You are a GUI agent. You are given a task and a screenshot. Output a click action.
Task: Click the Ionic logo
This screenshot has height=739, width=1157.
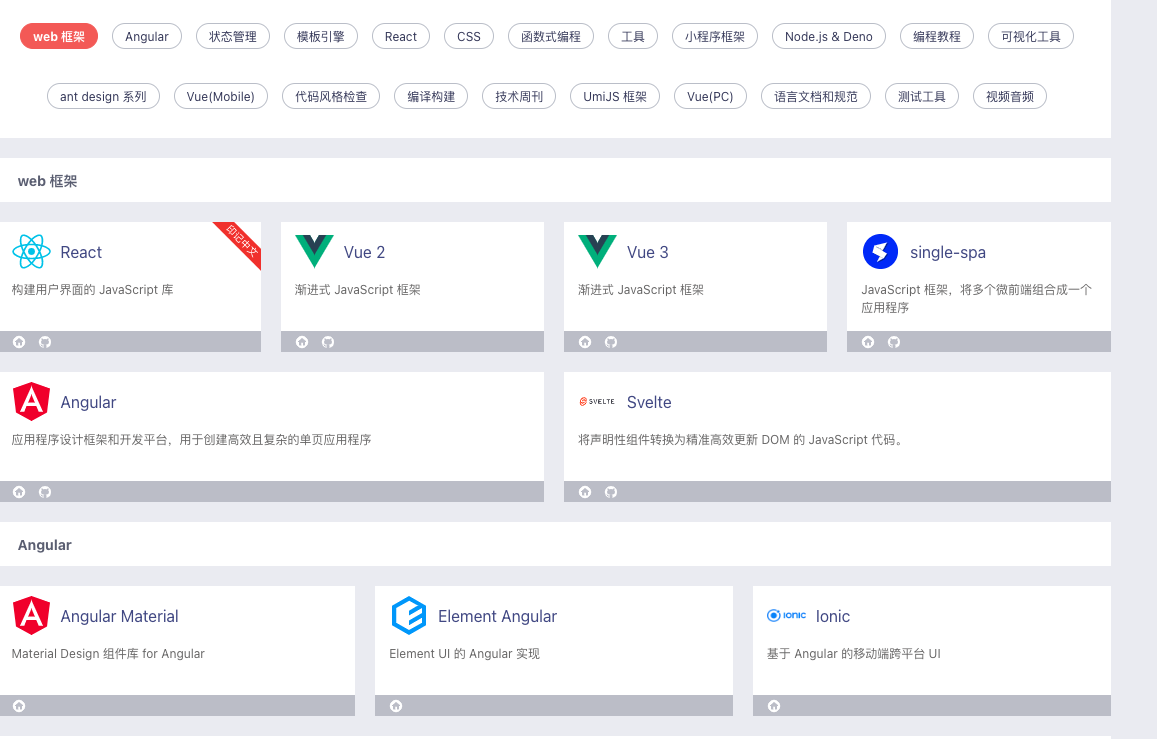coord(787,615)
